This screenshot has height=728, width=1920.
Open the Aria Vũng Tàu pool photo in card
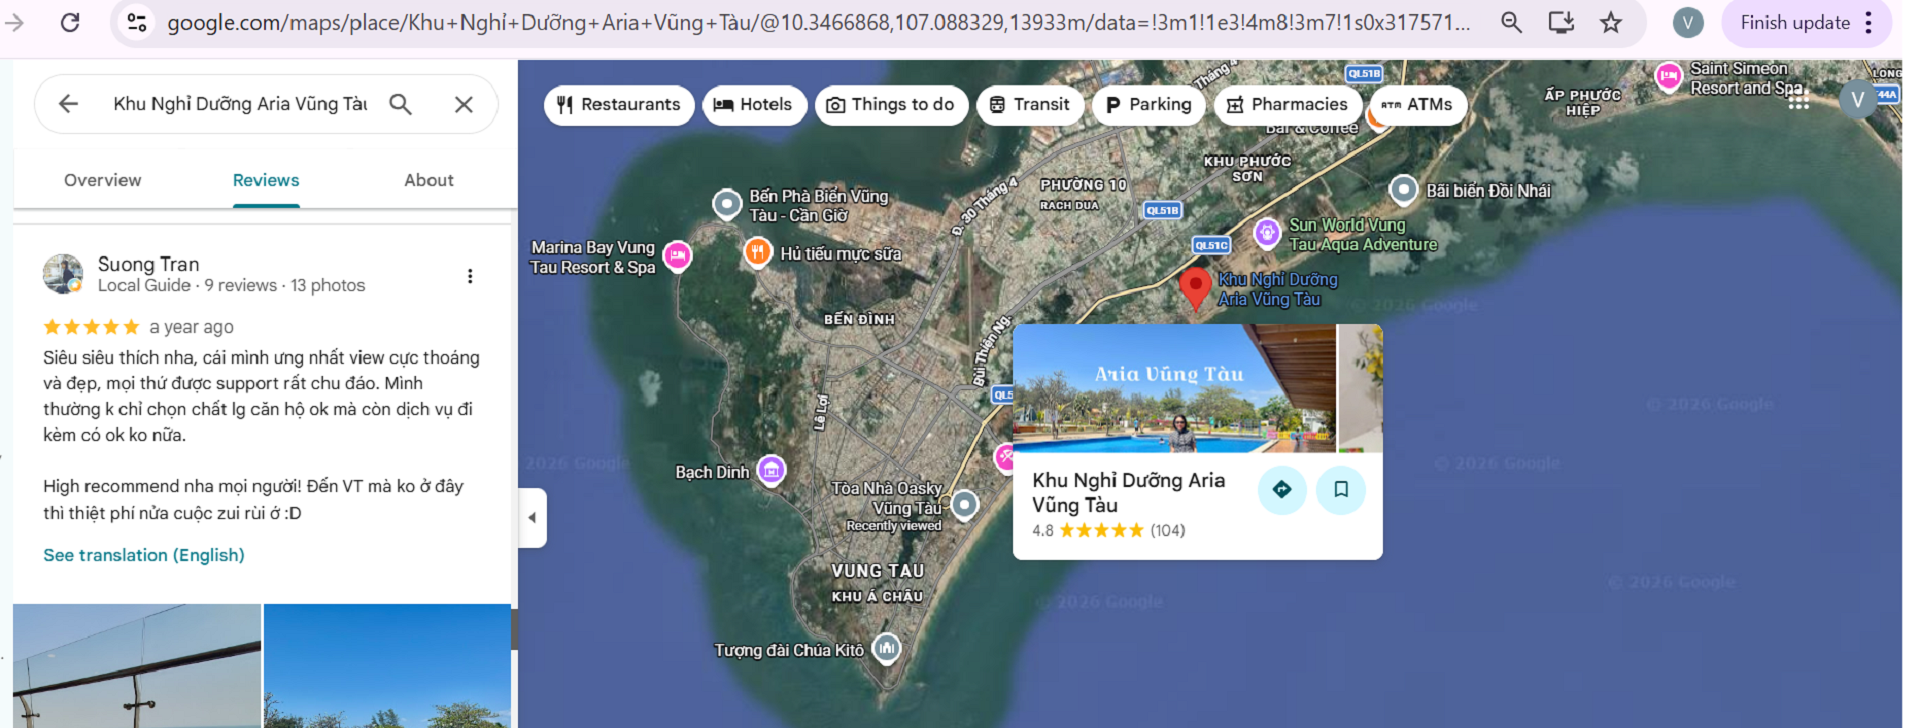[x=1174, y=389]
